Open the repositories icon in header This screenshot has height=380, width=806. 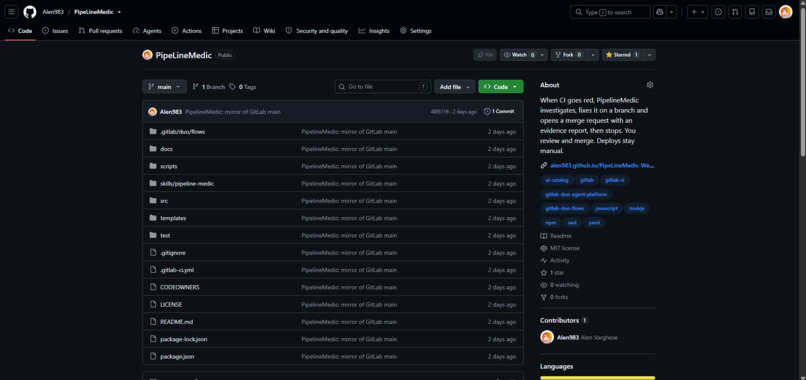coord(752,12)
